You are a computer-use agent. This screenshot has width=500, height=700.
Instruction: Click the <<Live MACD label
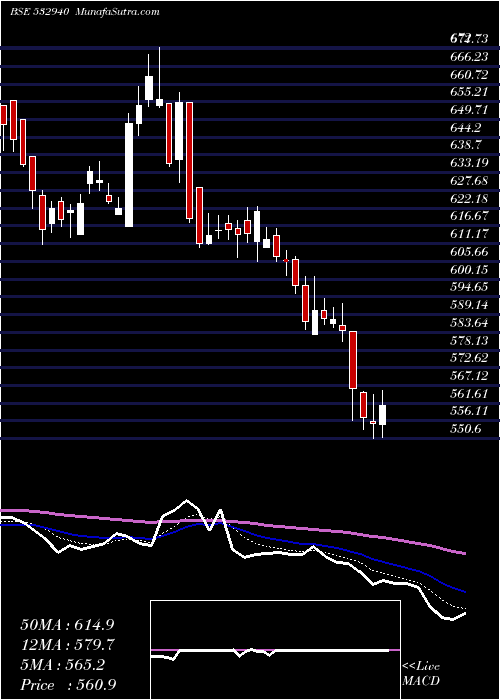click(x=421, y=674)
